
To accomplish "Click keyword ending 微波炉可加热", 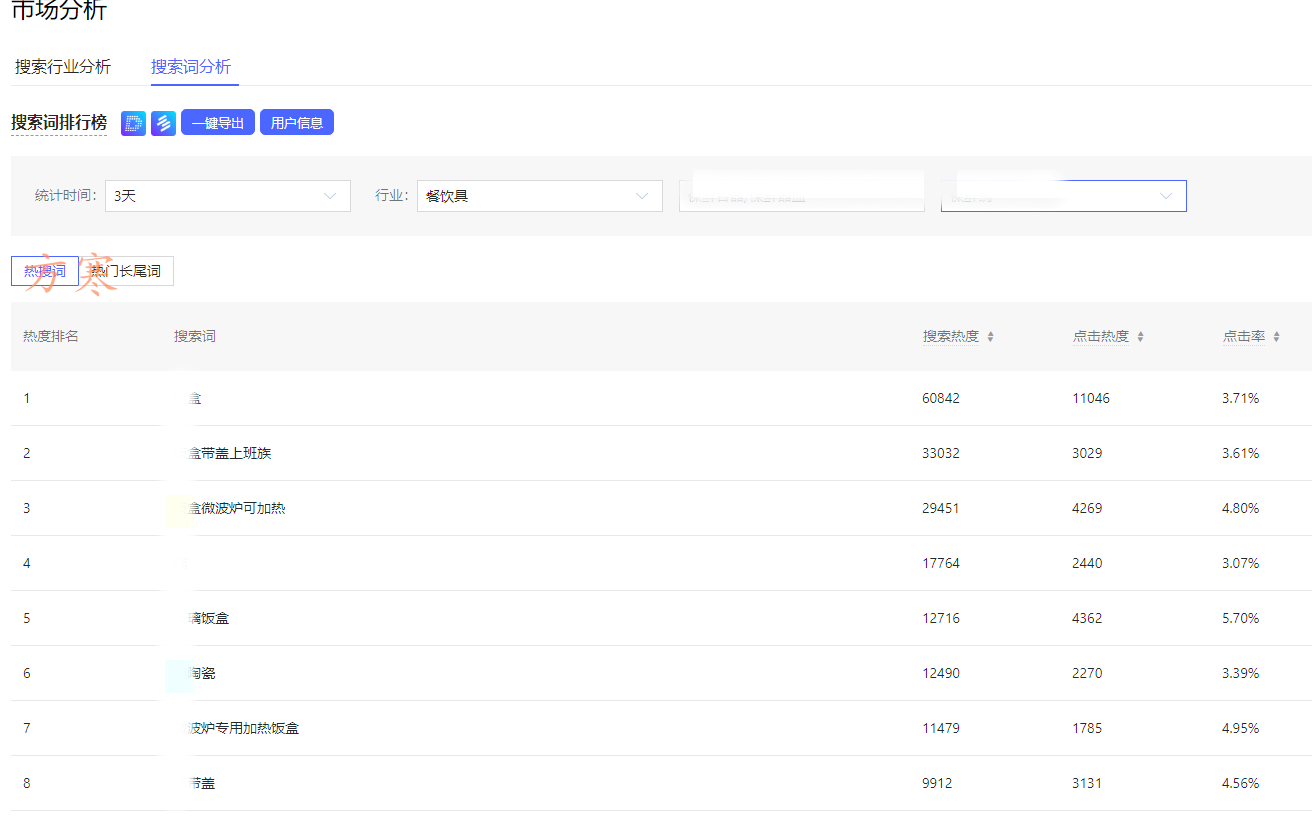I will 237,508.
